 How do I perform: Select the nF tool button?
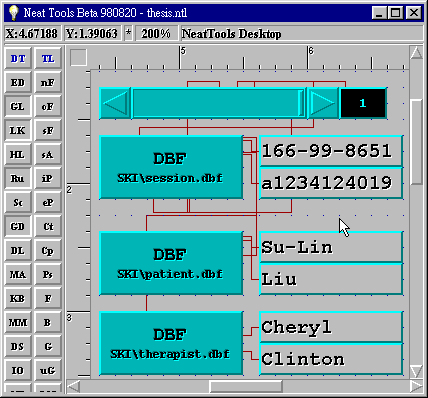click(x=48, y=82)
